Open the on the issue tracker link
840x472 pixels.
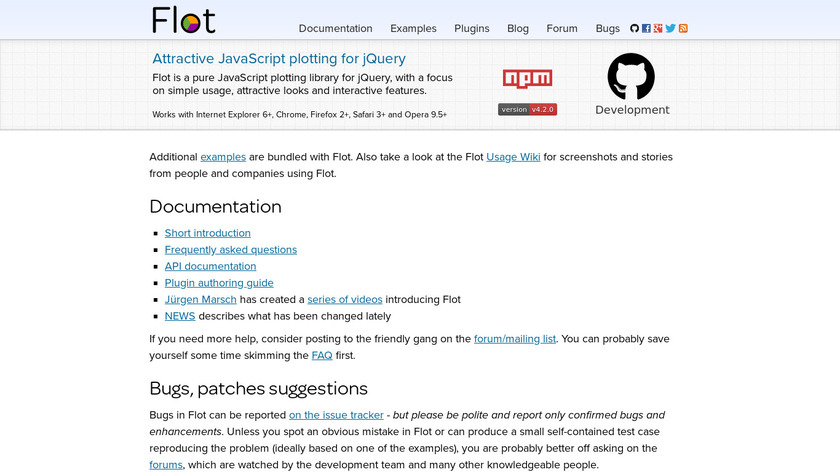tap(336, 415)
